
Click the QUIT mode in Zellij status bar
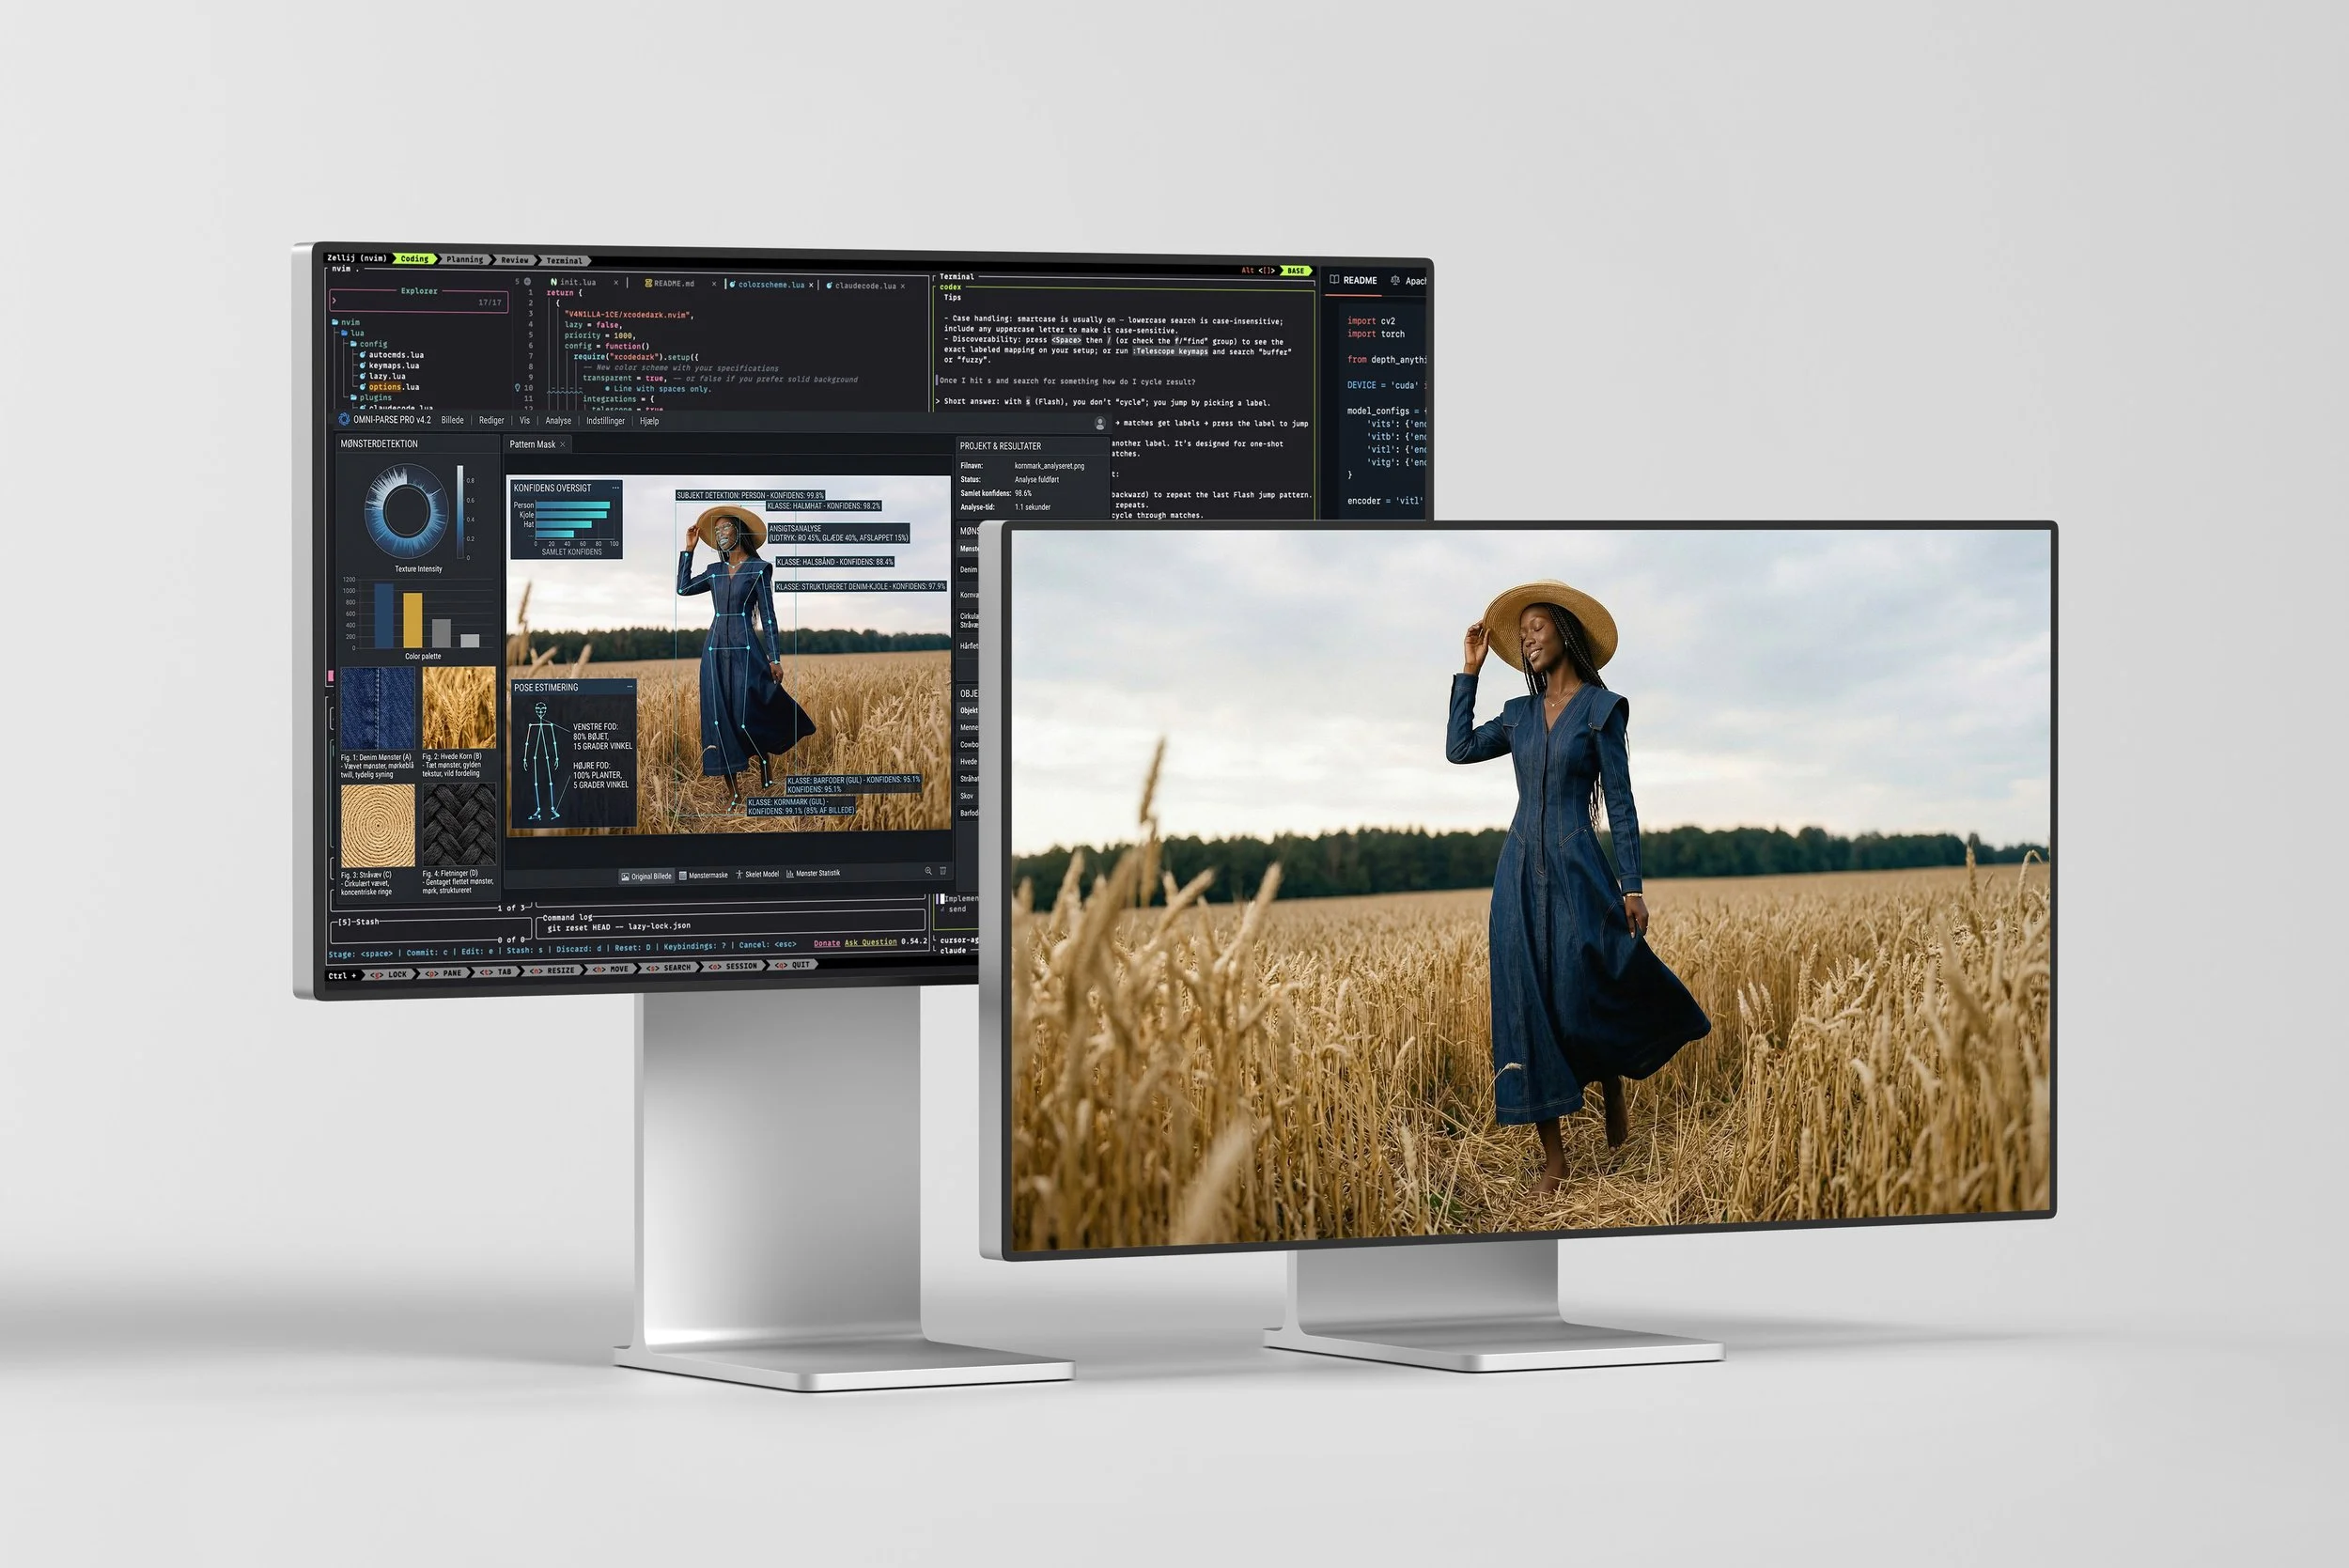pos(793,965)
